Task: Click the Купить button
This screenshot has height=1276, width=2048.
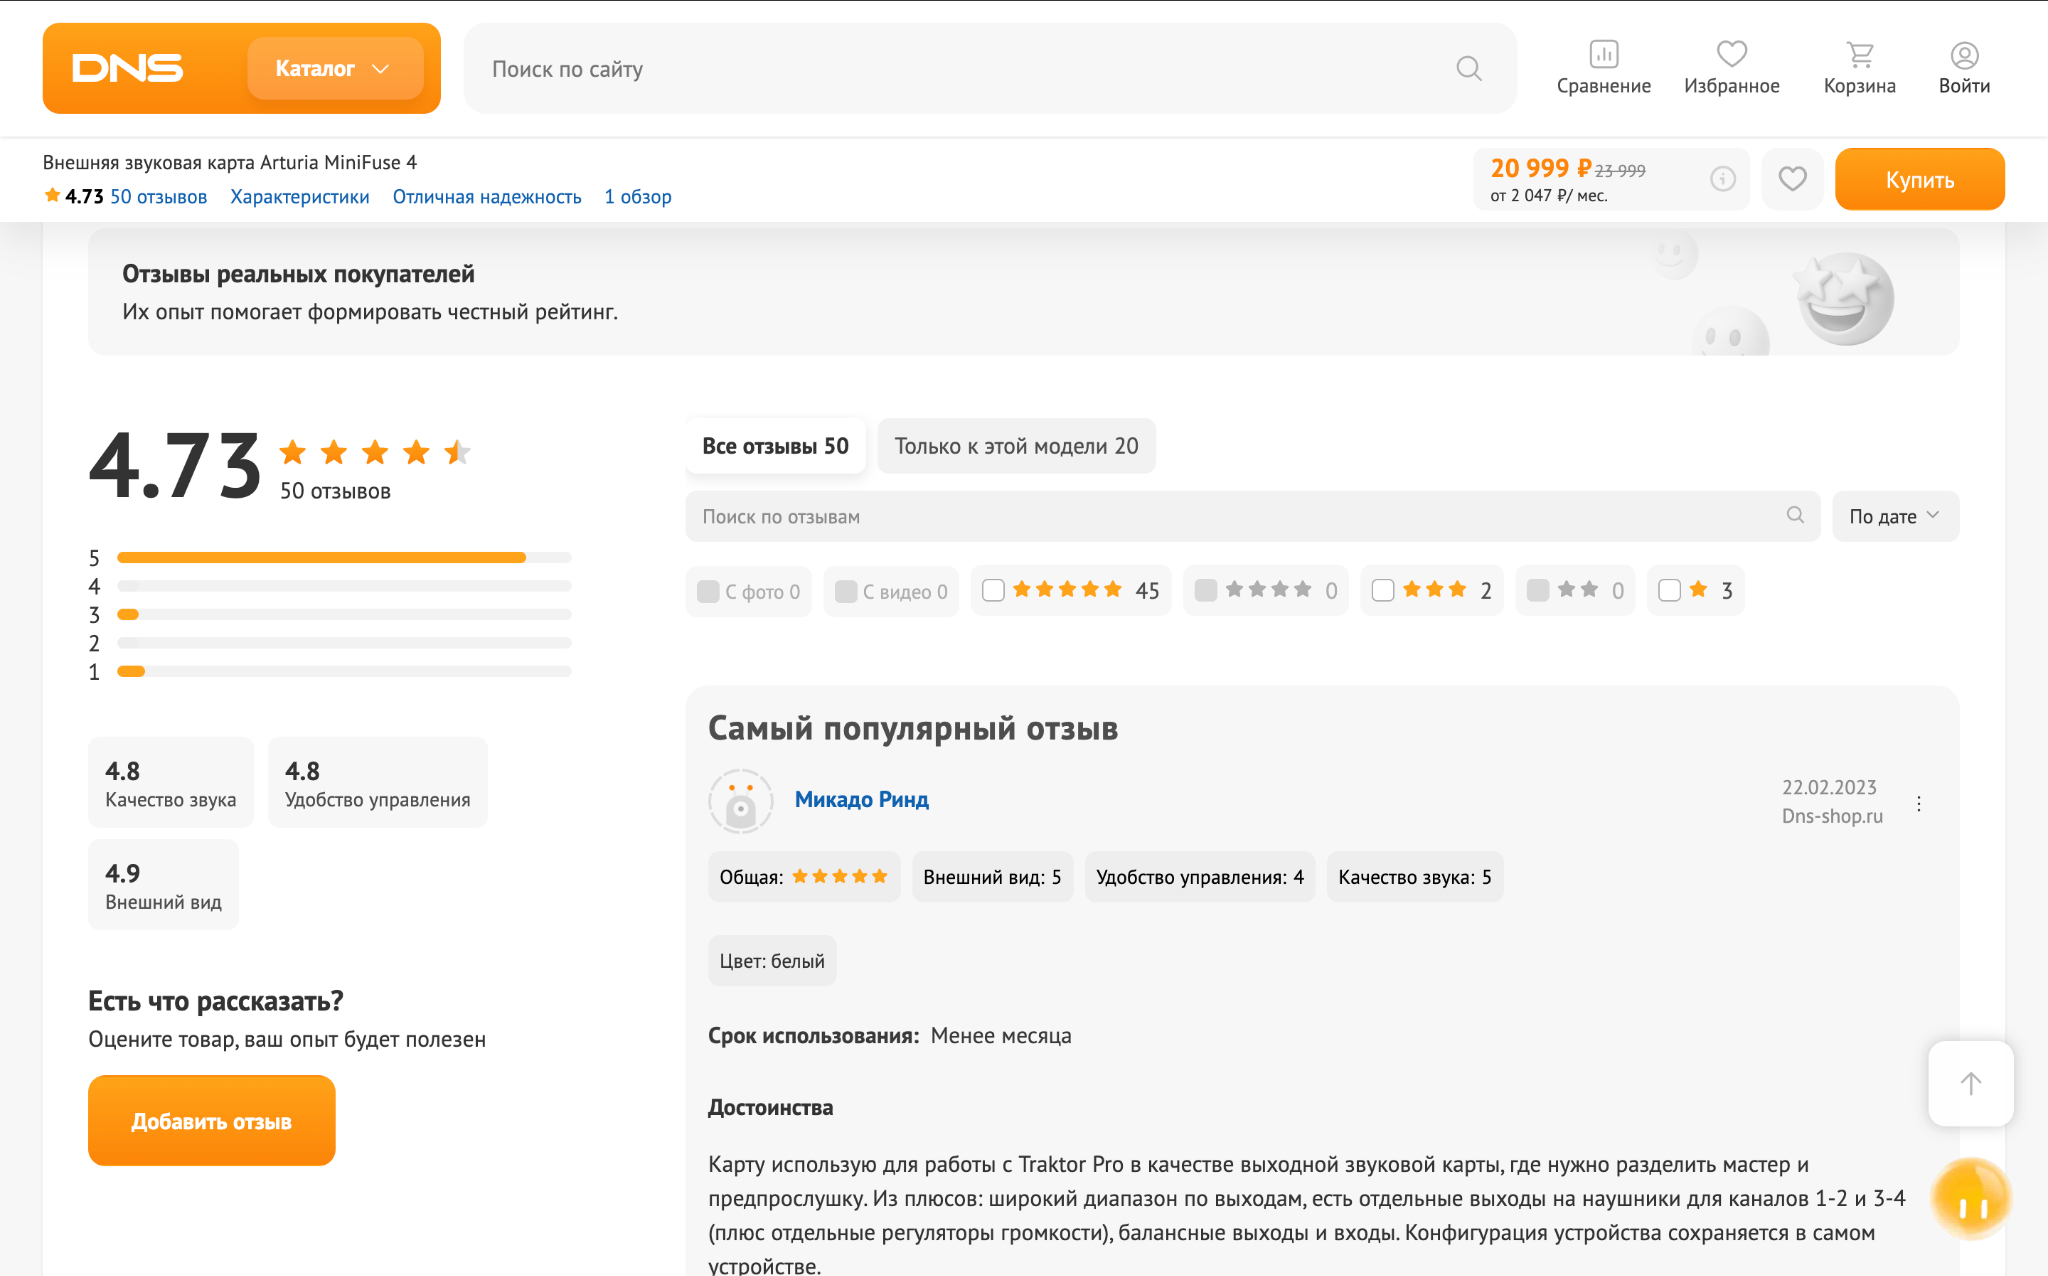Action: (x=1919, y=179)
